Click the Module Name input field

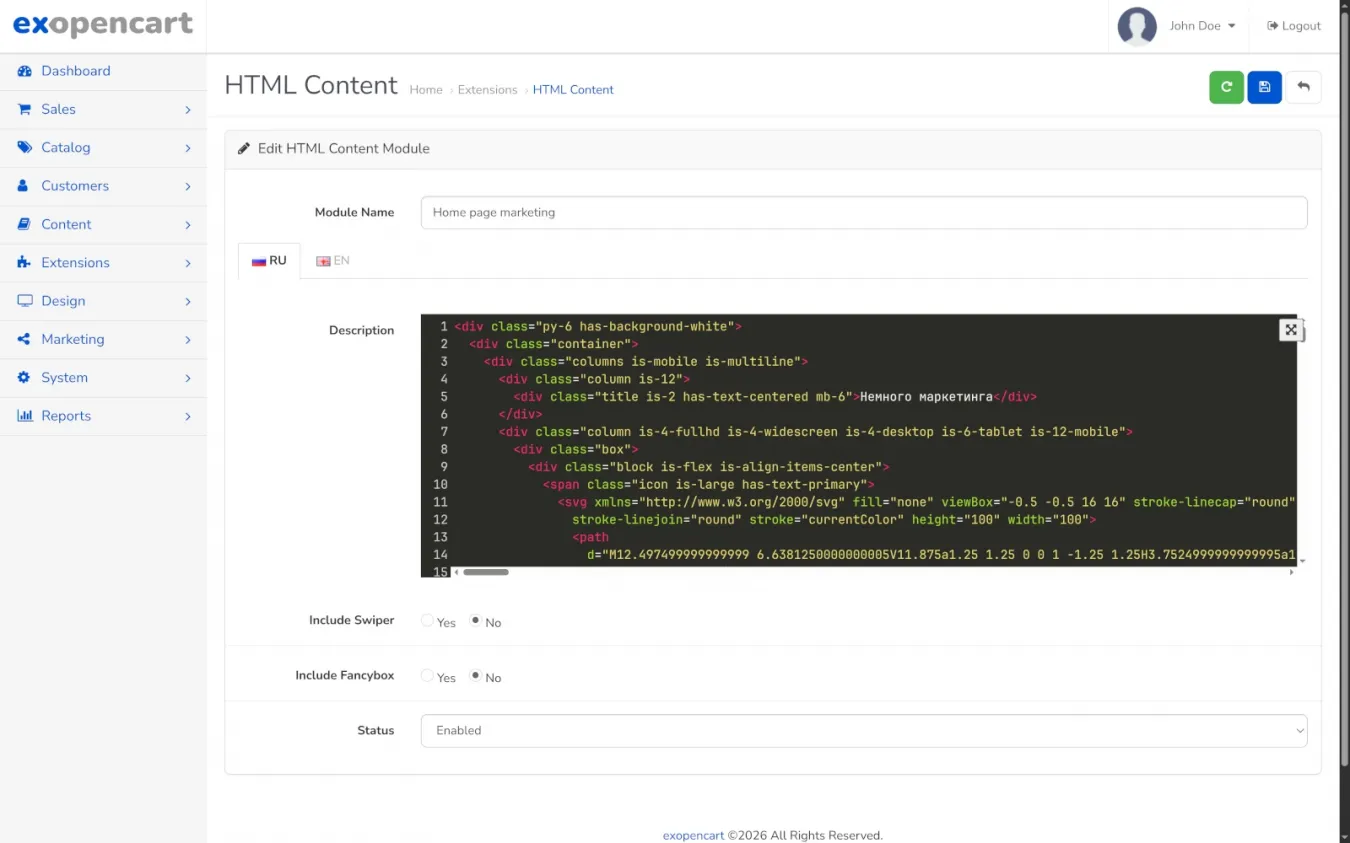tap(863, 212)
